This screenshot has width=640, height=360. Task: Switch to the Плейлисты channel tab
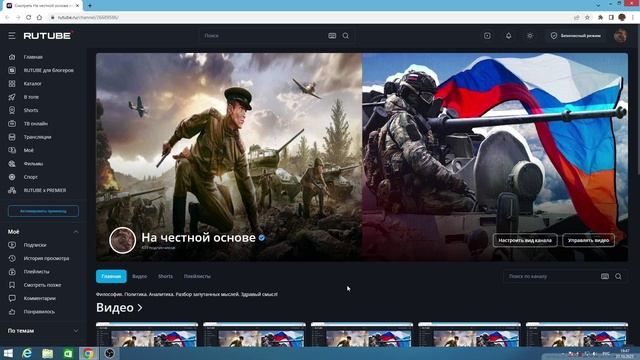tap(197, 276)
